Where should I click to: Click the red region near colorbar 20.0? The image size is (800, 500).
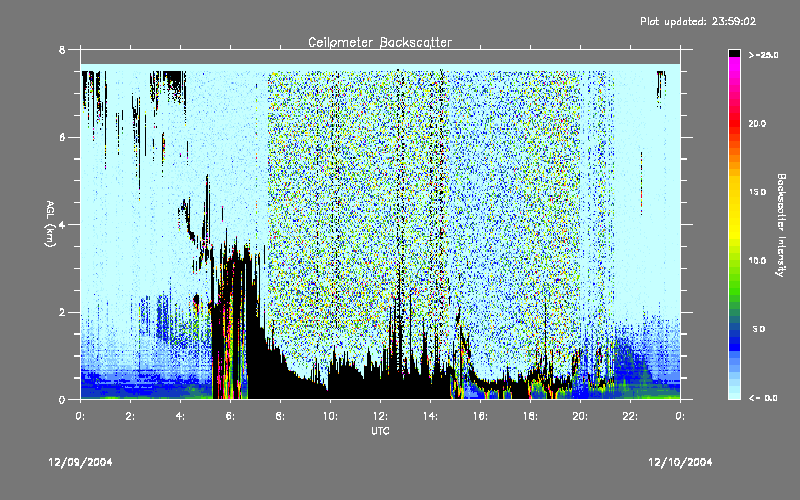[734, 124]
